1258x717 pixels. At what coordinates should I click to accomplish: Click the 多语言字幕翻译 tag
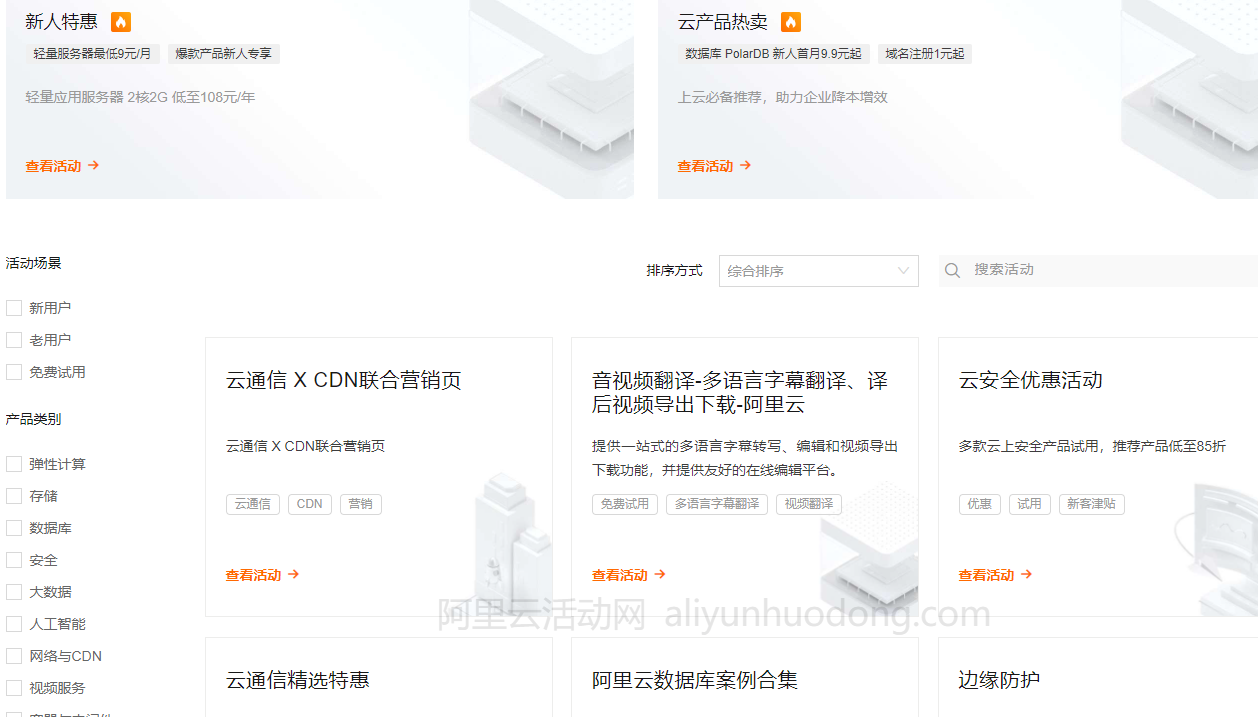click(717, 504)
